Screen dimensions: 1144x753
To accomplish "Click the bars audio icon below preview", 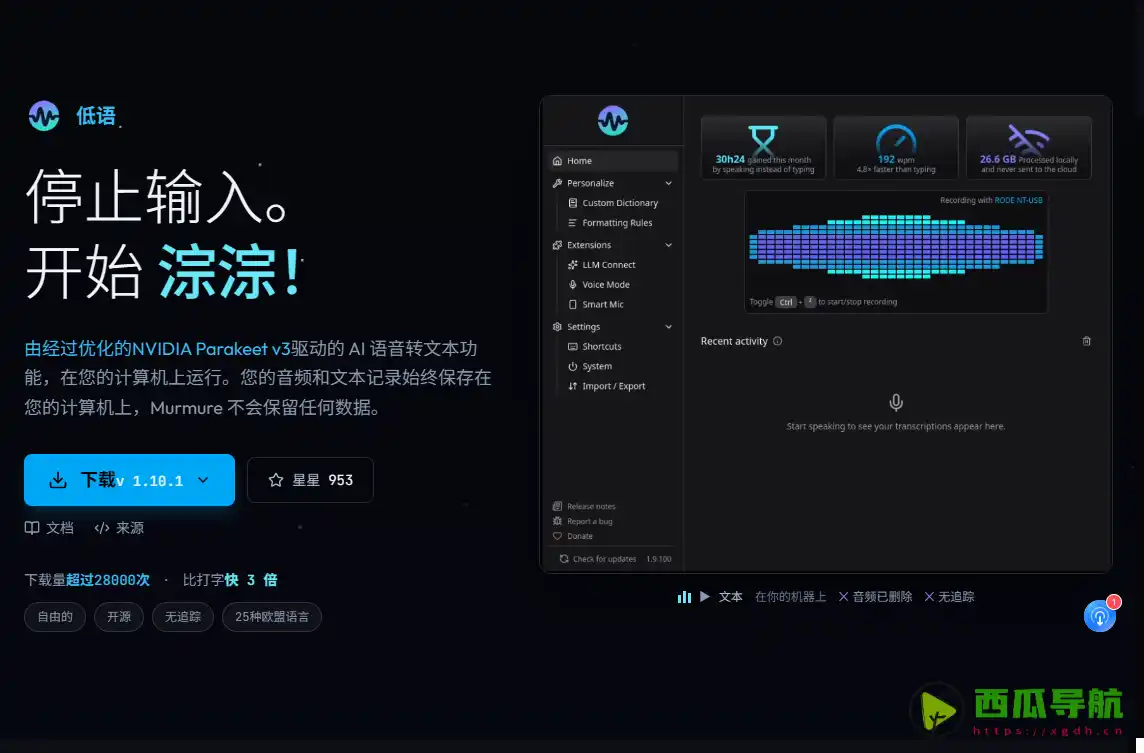I will (684, 597).
